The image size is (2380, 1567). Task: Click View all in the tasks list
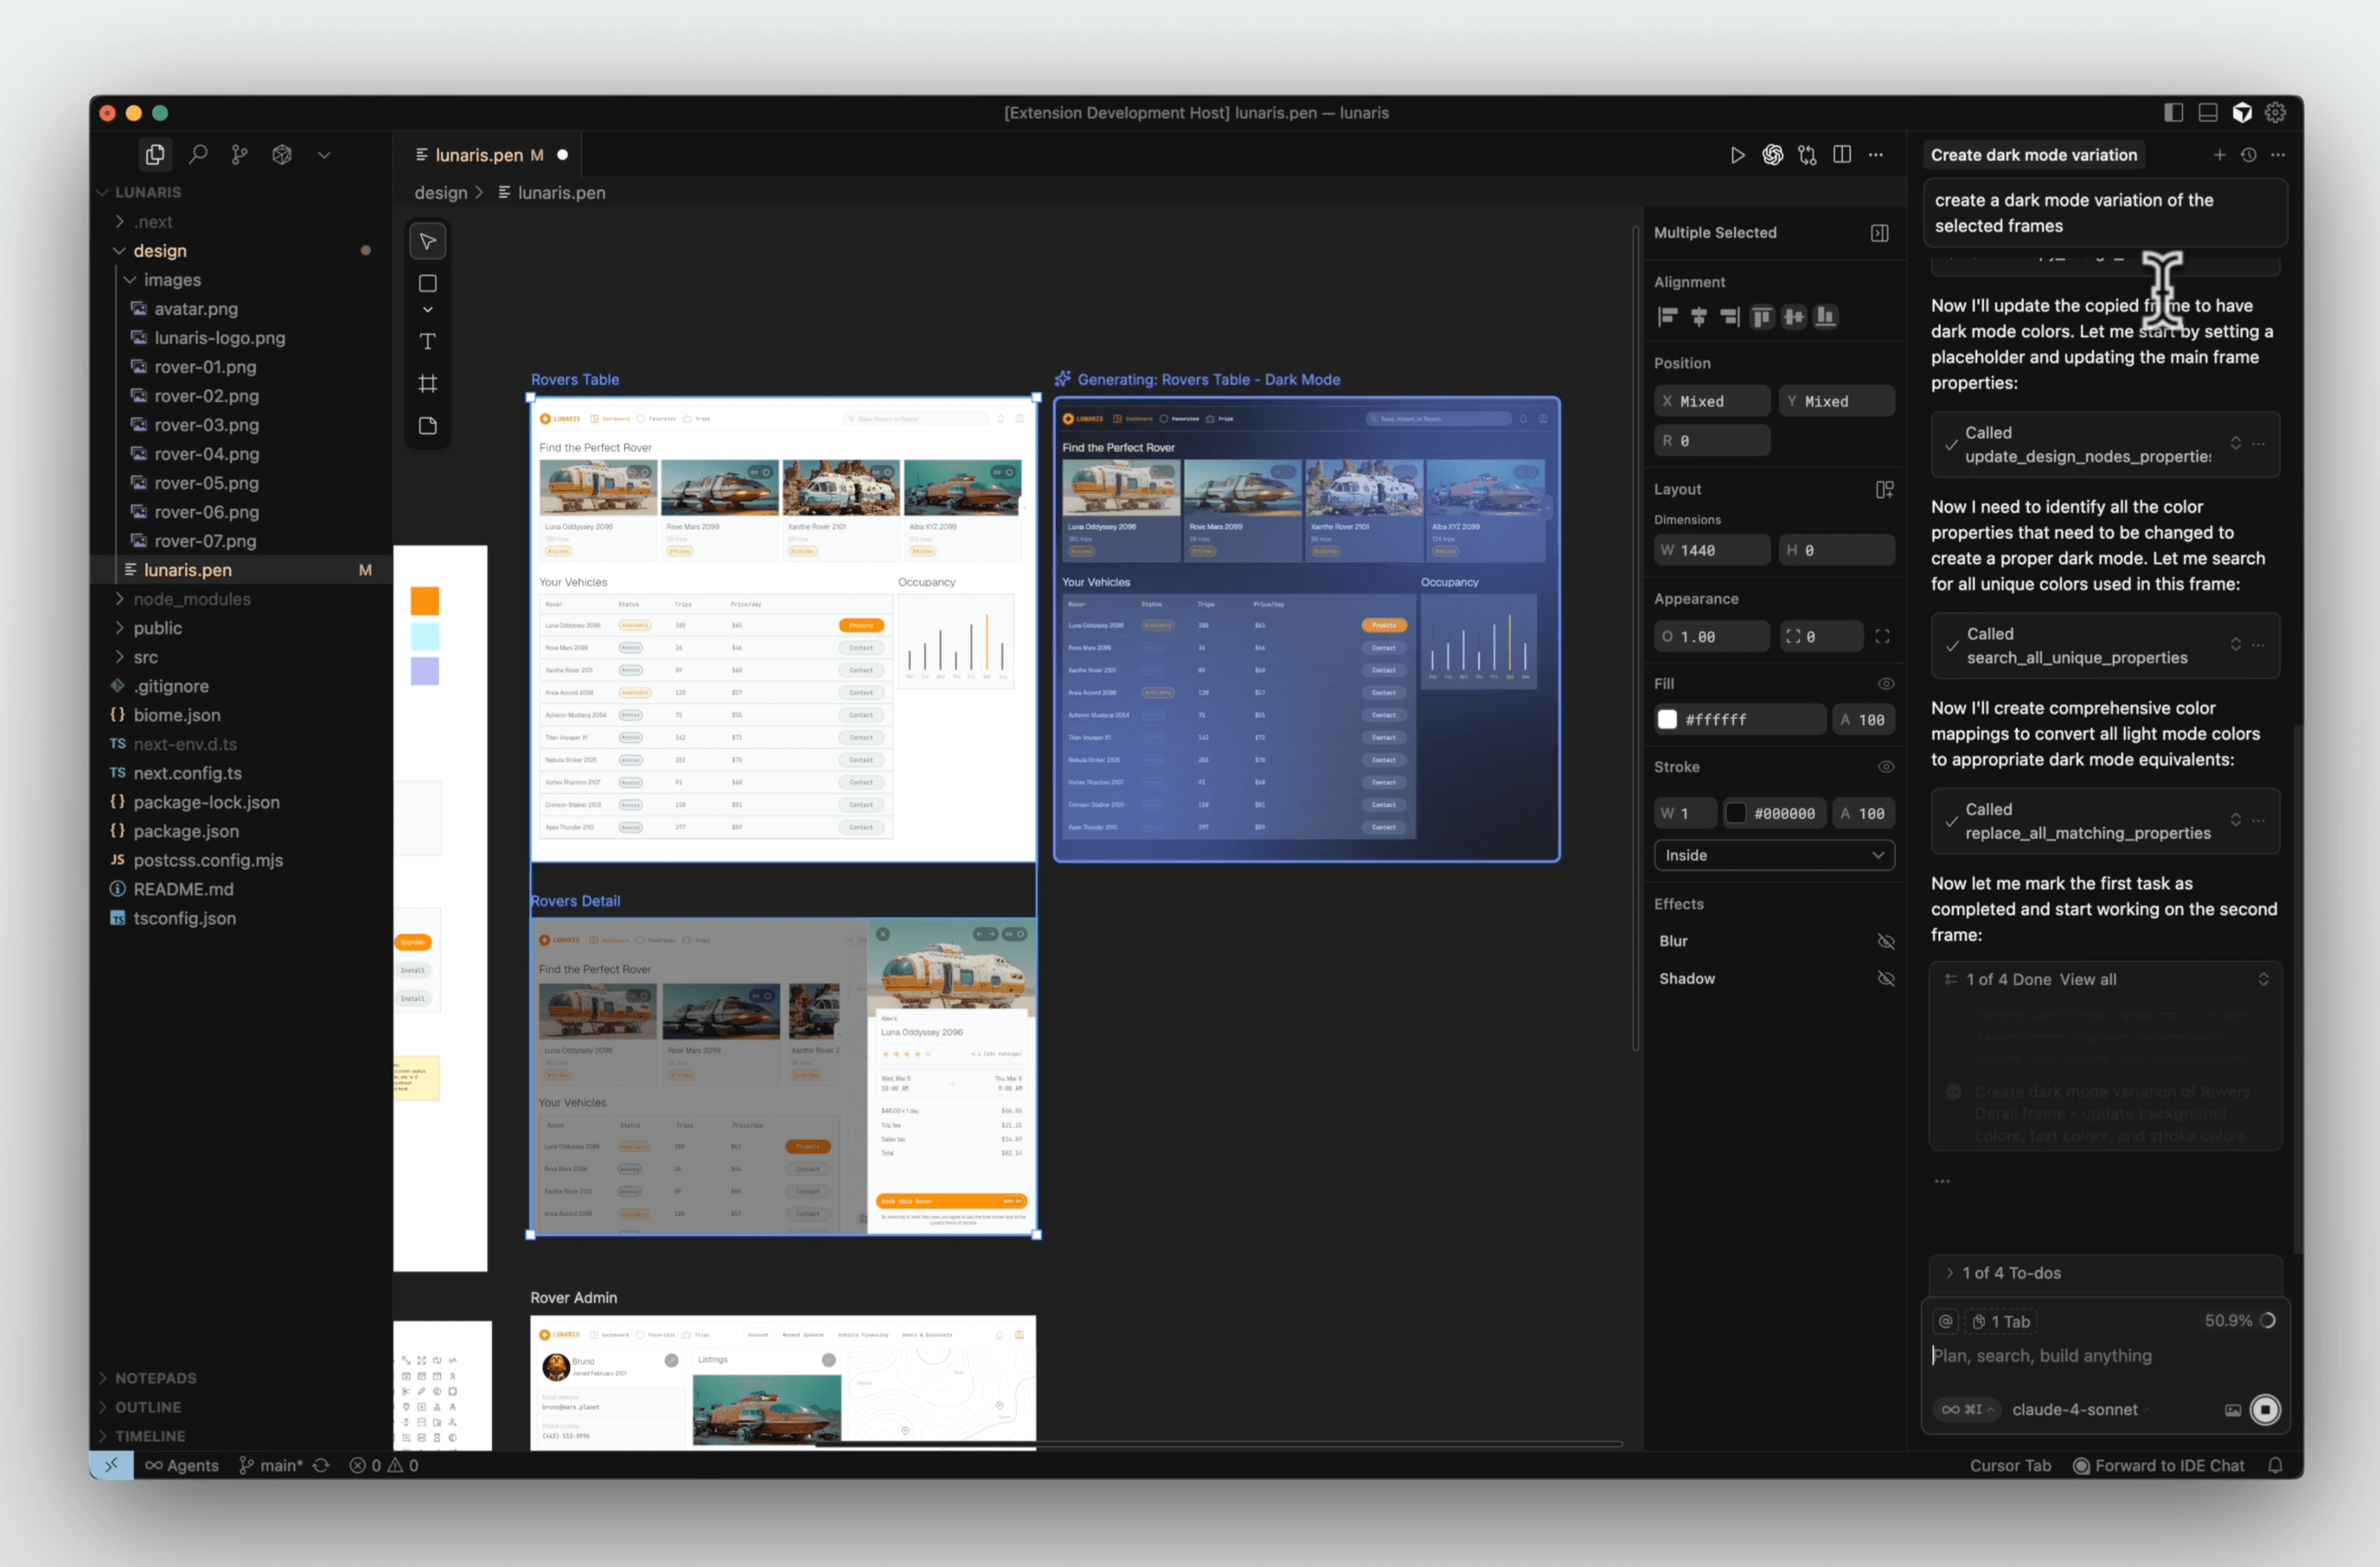point(2087,980)
